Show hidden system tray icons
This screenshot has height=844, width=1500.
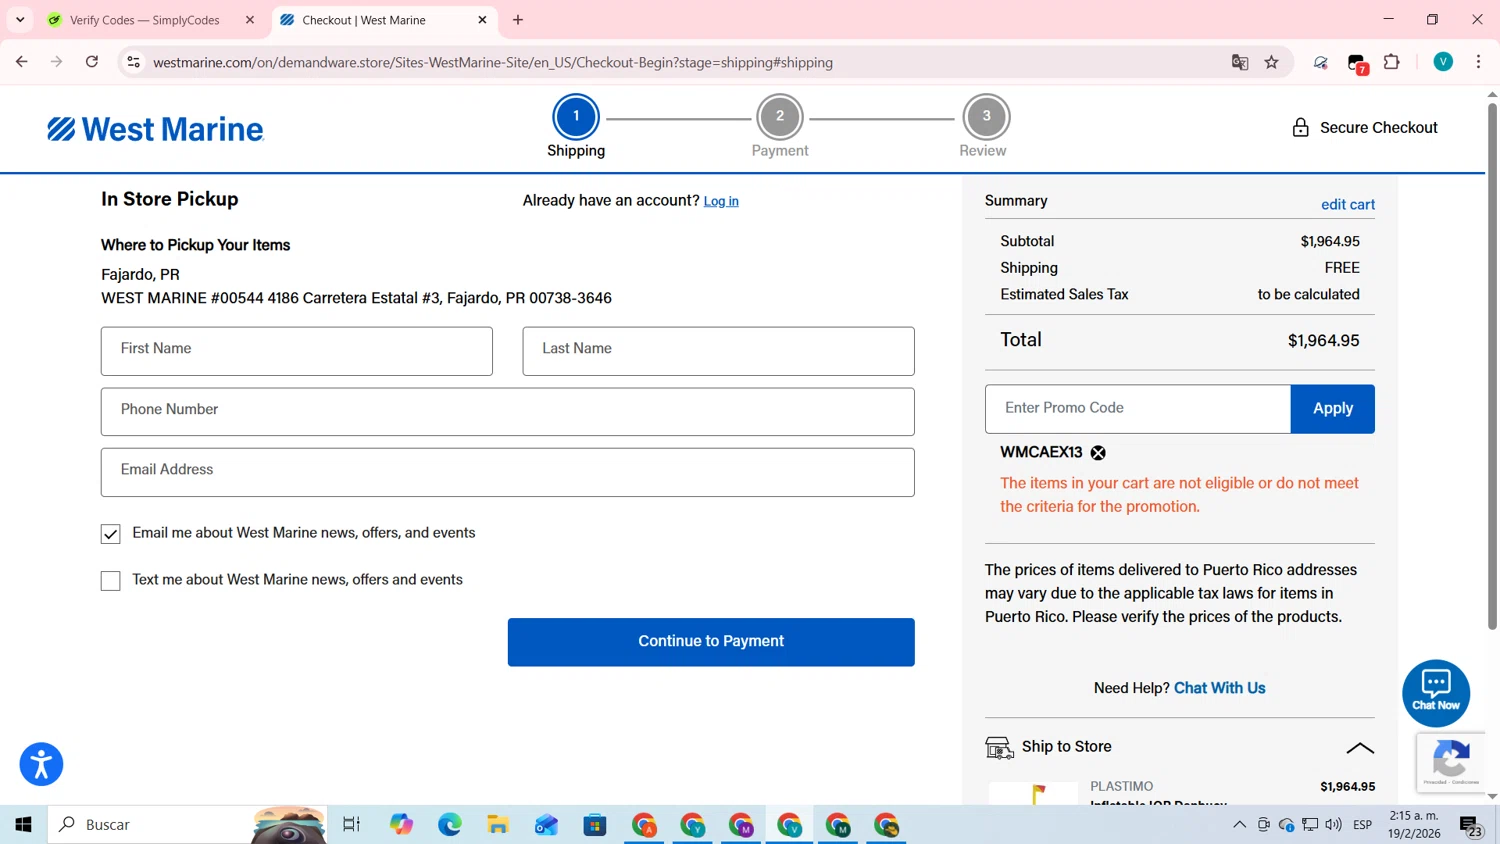click(x=1239, y=825)
